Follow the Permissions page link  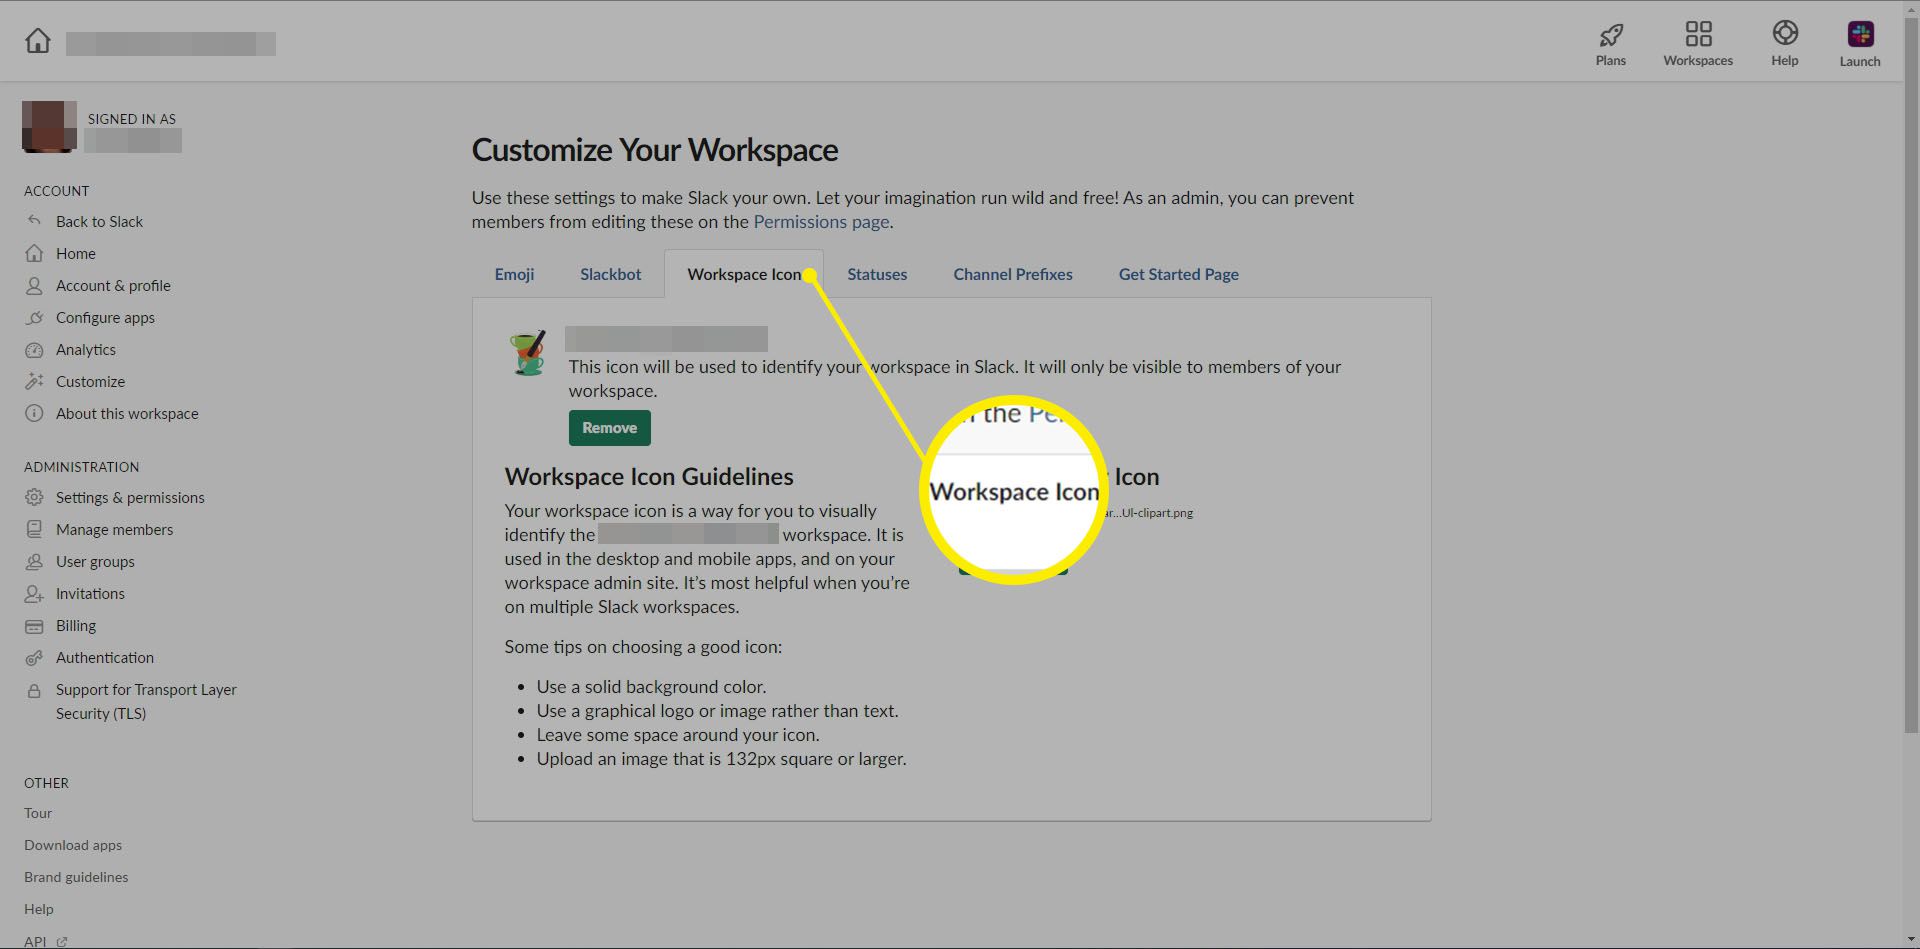pyautogui.click(x=821, y=222)
